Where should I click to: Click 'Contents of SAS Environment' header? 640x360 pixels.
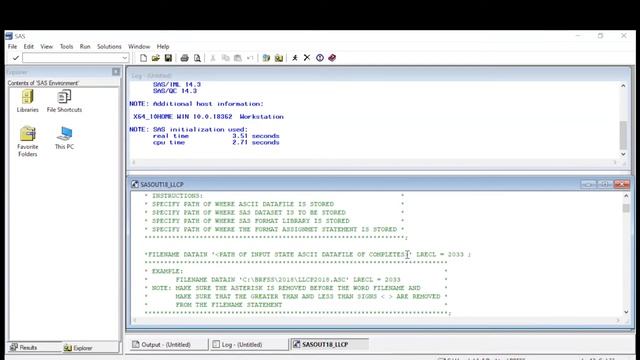tap(43, 83)
